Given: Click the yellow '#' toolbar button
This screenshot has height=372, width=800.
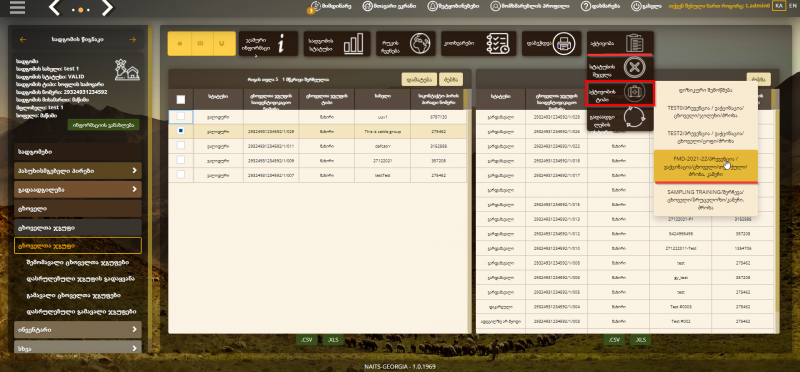Looking at the screenshot, I should click(179, 44).
